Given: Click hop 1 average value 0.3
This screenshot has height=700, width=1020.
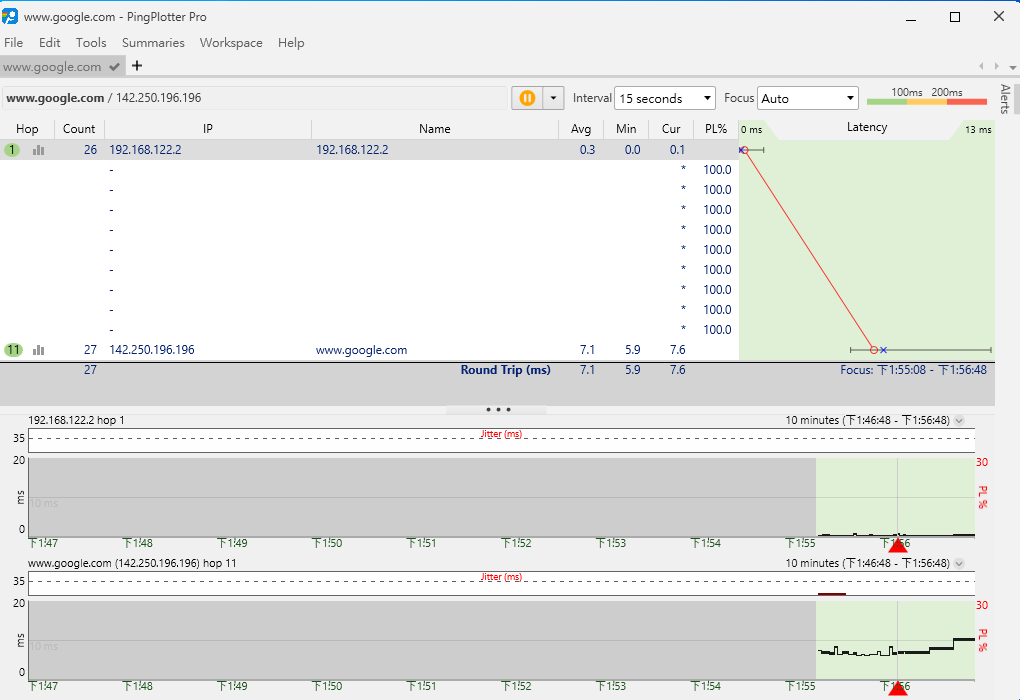Looking at the screenshot, I should click(587, 150).
